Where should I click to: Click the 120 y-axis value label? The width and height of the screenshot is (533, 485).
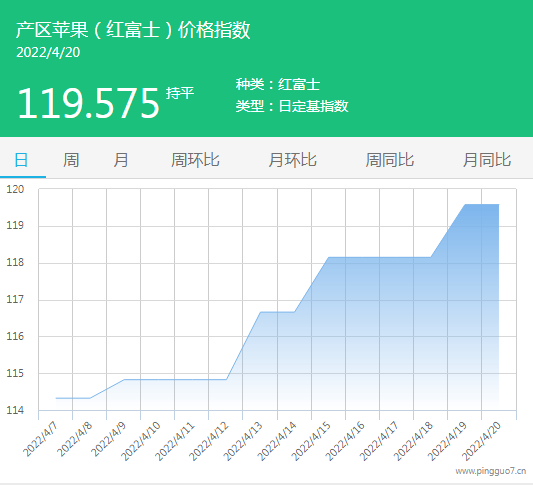click(15, 189)
